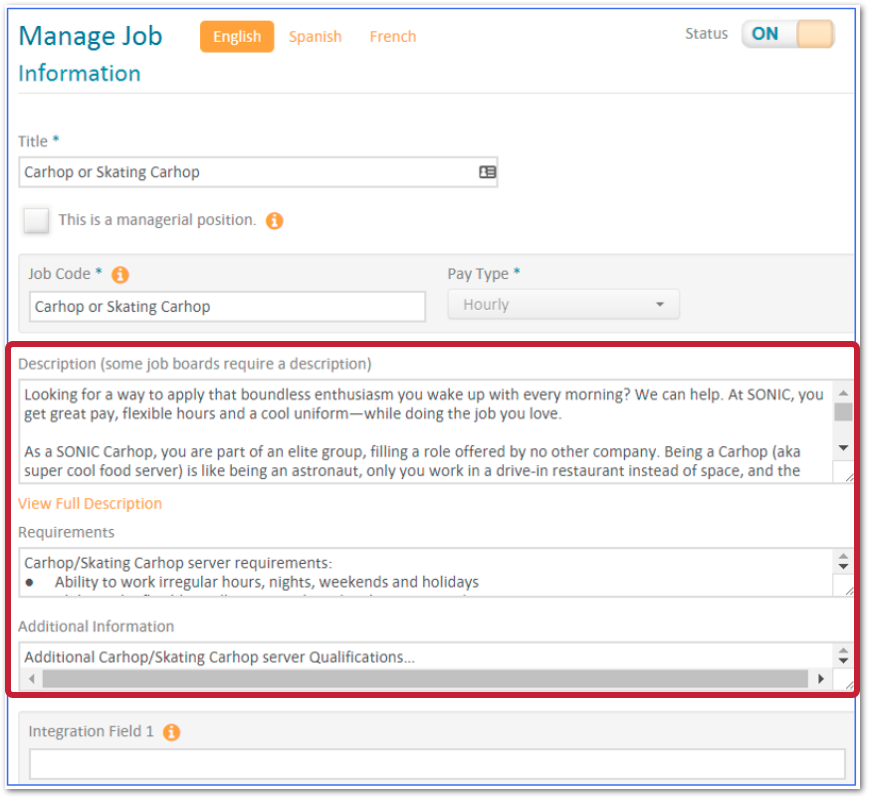Switch to the Spanish language tab
The width and height of the screenshot is (869, 798).
point(314,36)
